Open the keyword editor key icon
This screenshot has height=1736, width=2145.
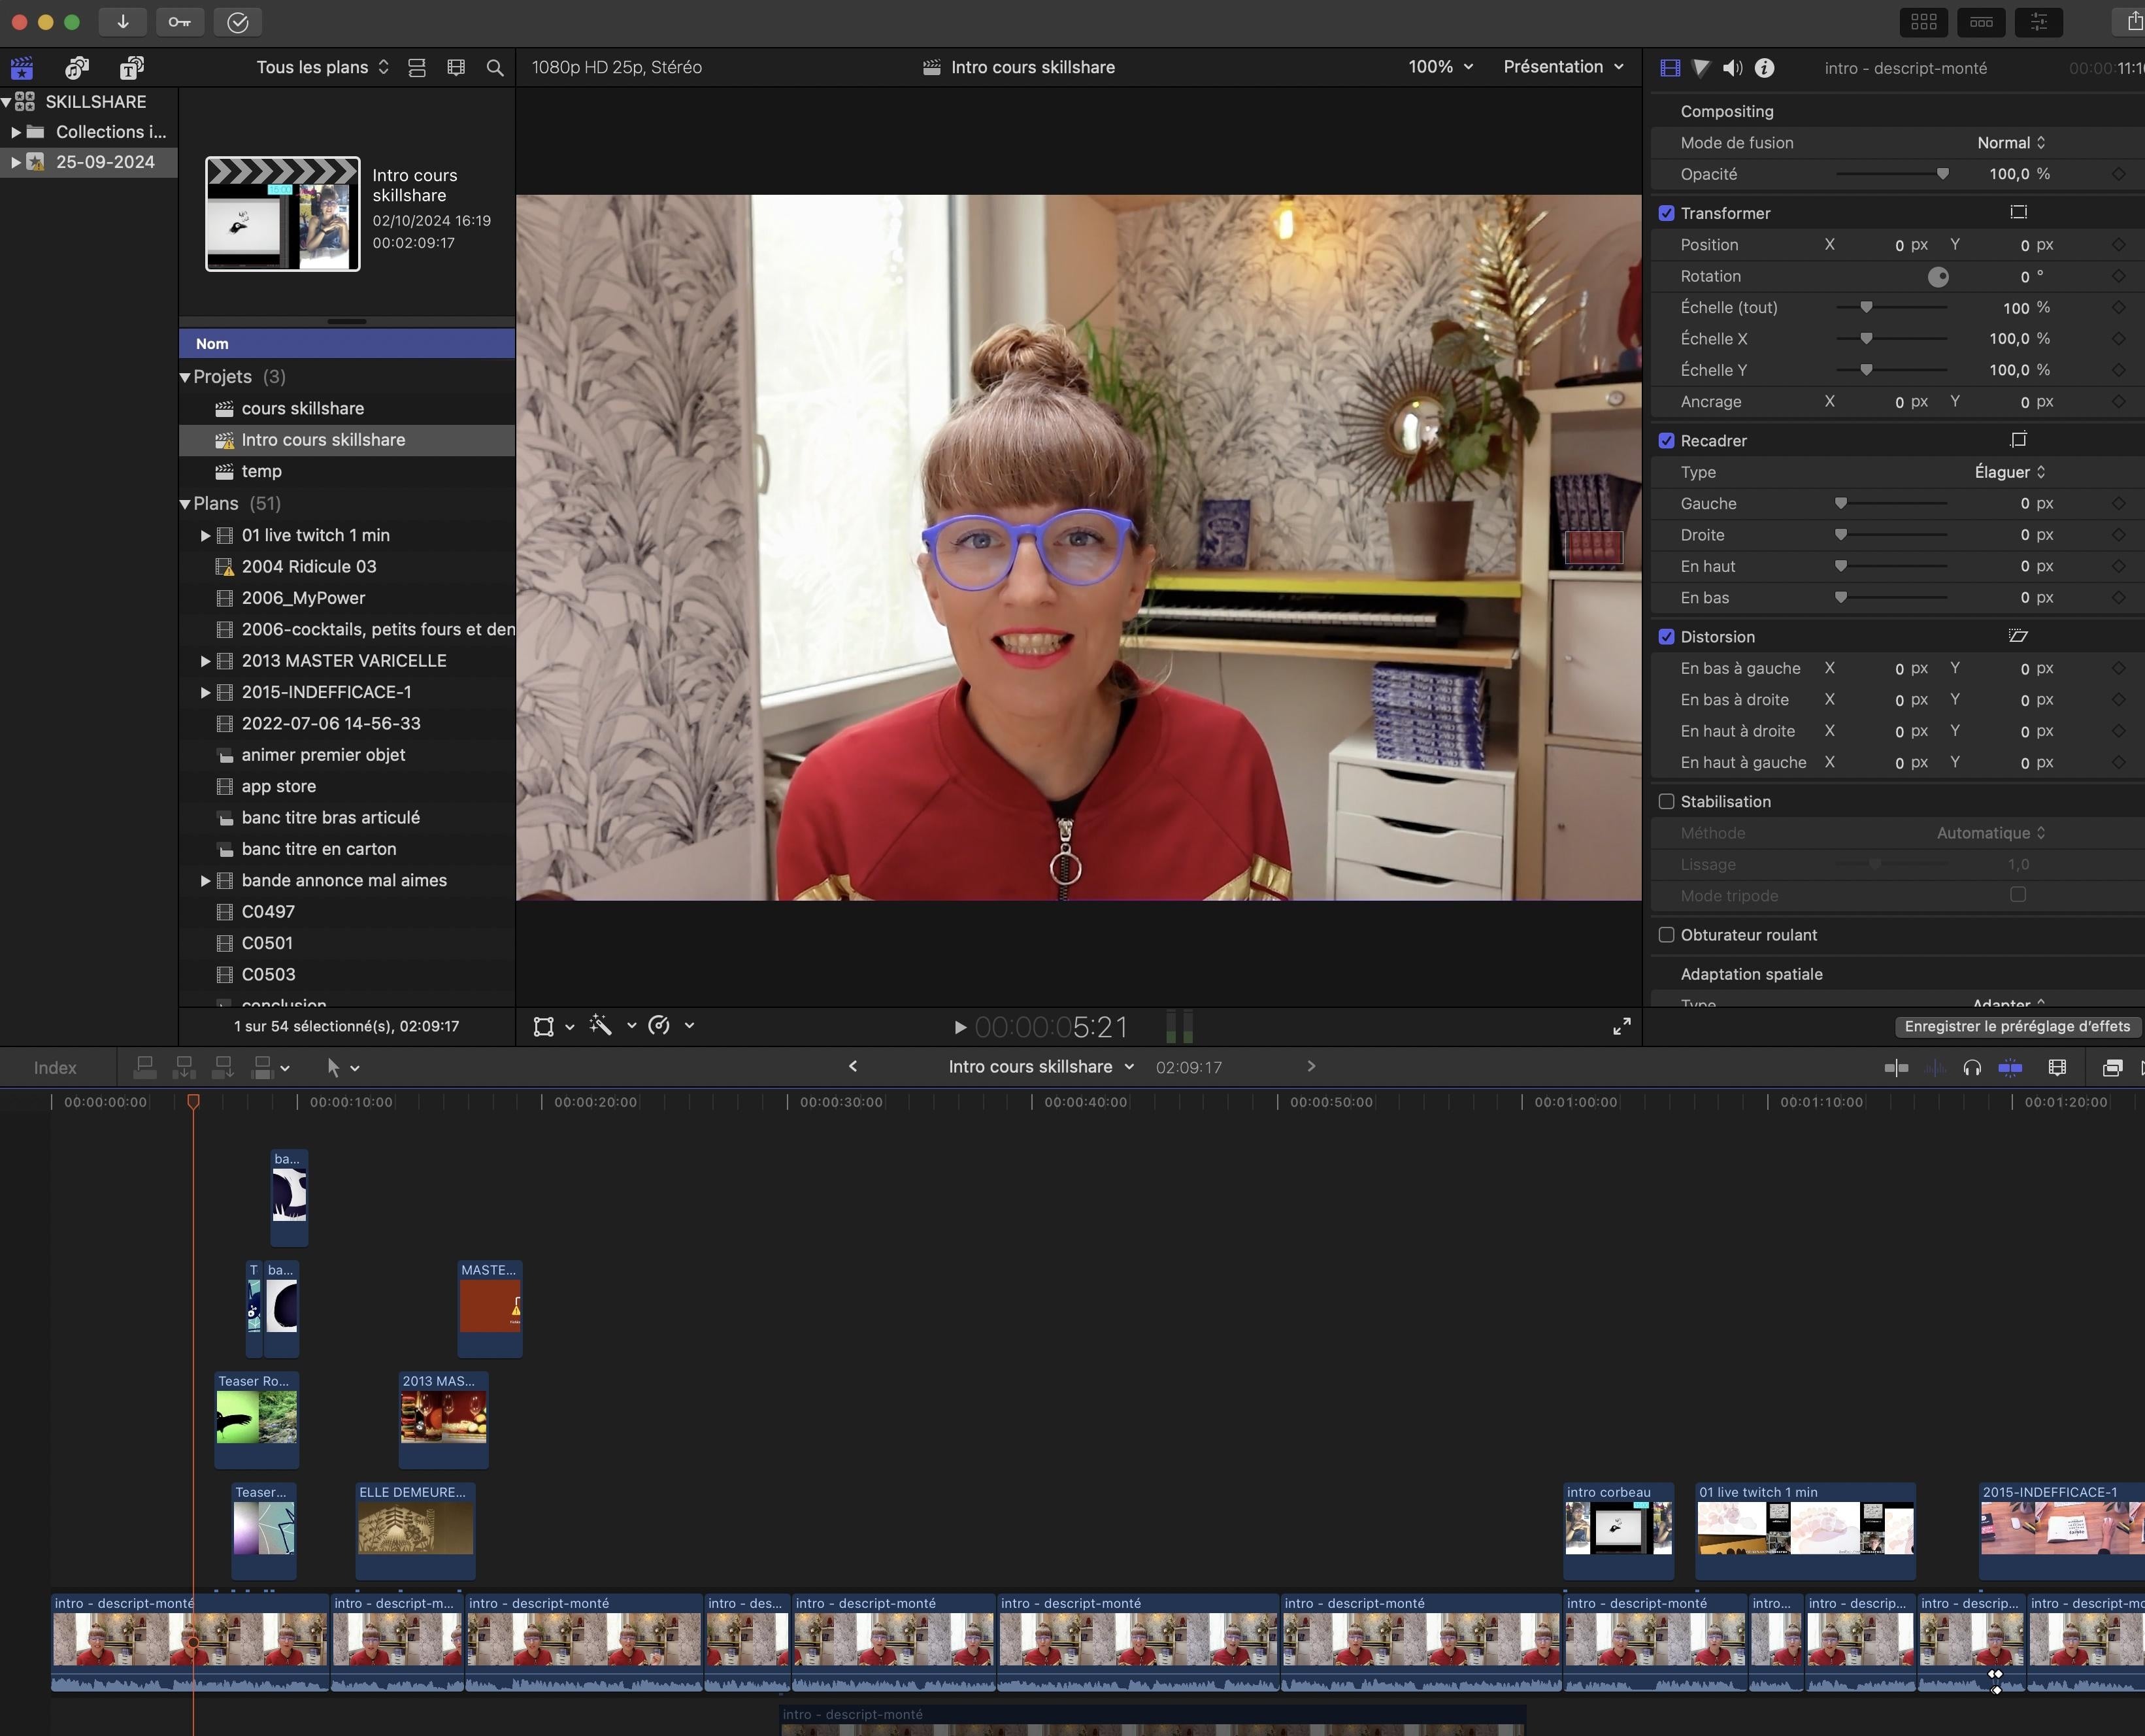pyautogui.click(x=180, y=22)
